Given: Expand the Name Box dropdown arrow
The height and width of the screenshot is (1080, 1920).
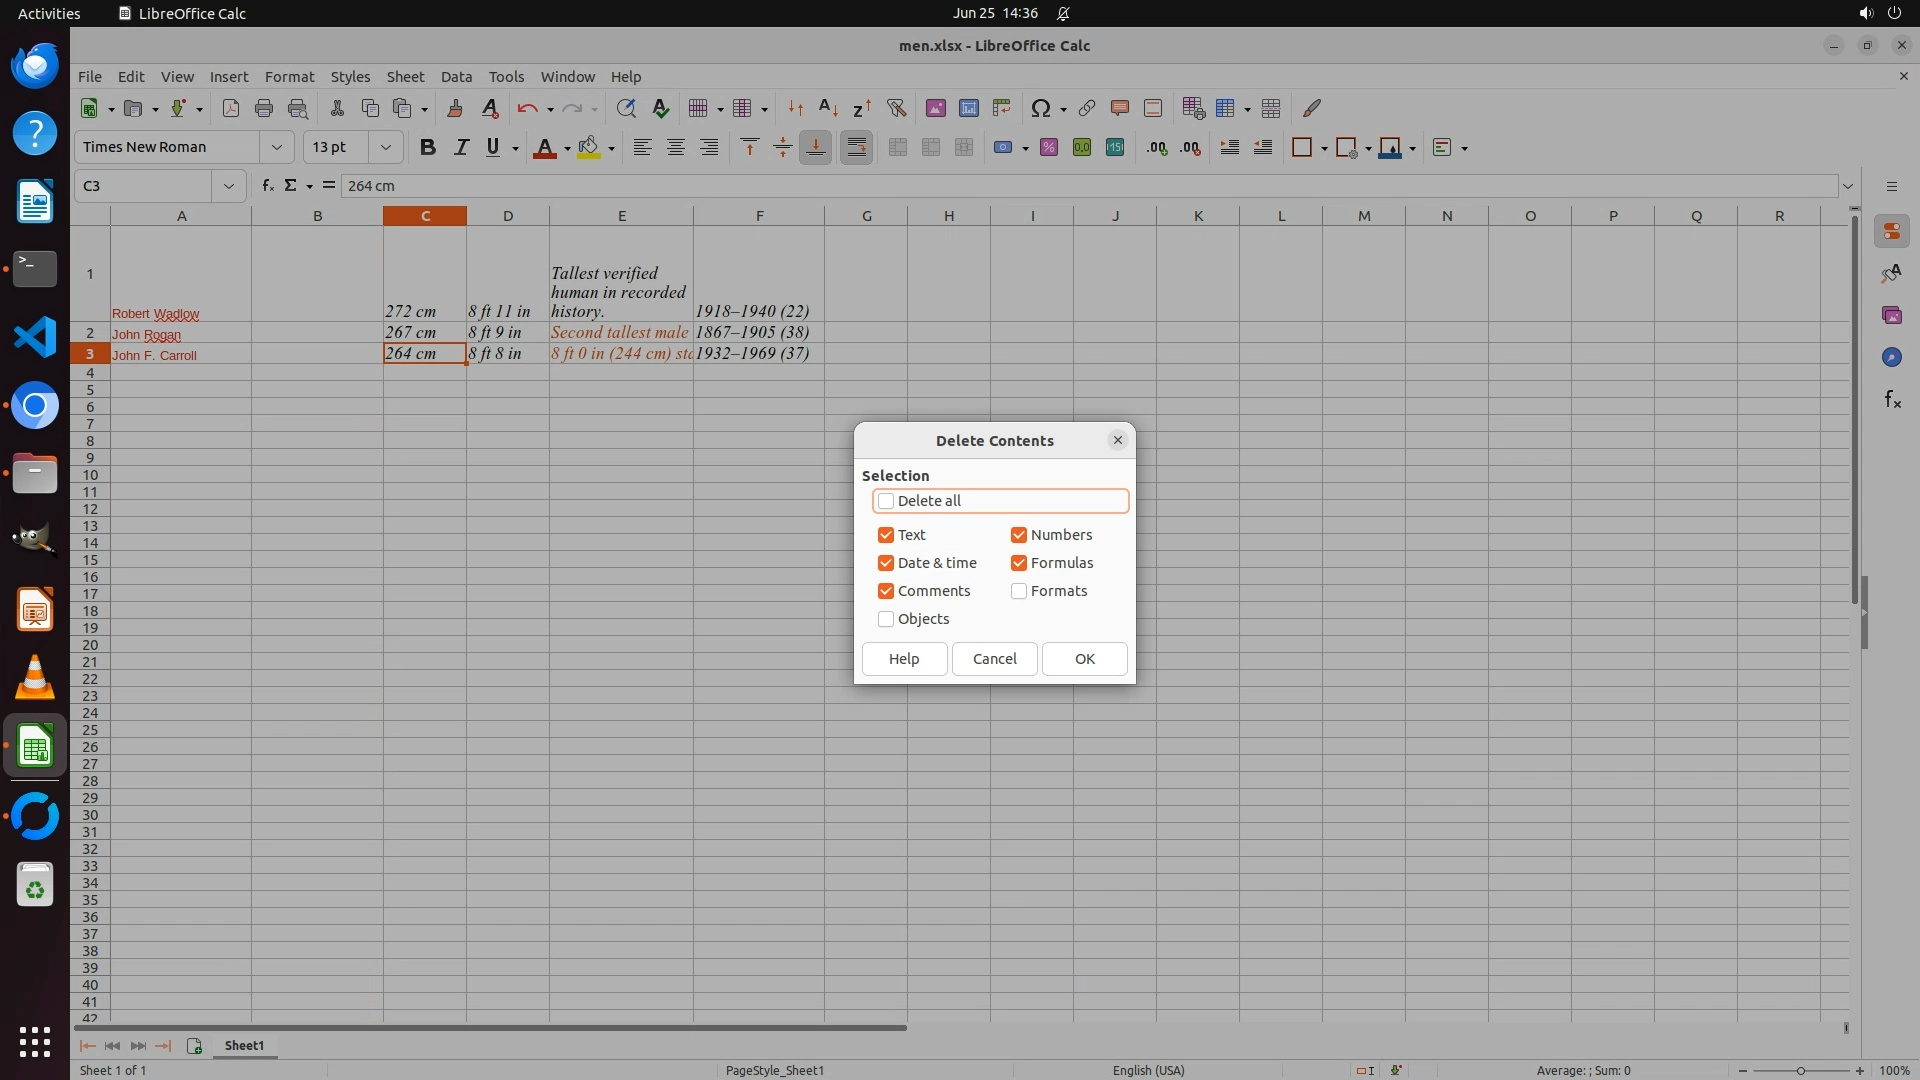Looking at the screenshot, I should (x=229, y=186).
